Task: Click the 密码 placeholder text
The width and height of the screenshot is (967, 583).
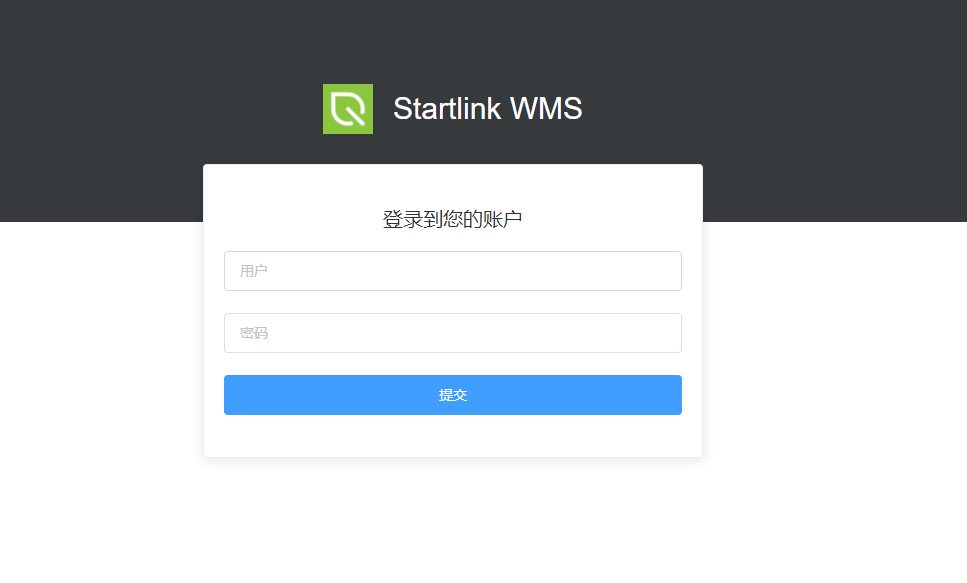Action: [x=253, y=333]
